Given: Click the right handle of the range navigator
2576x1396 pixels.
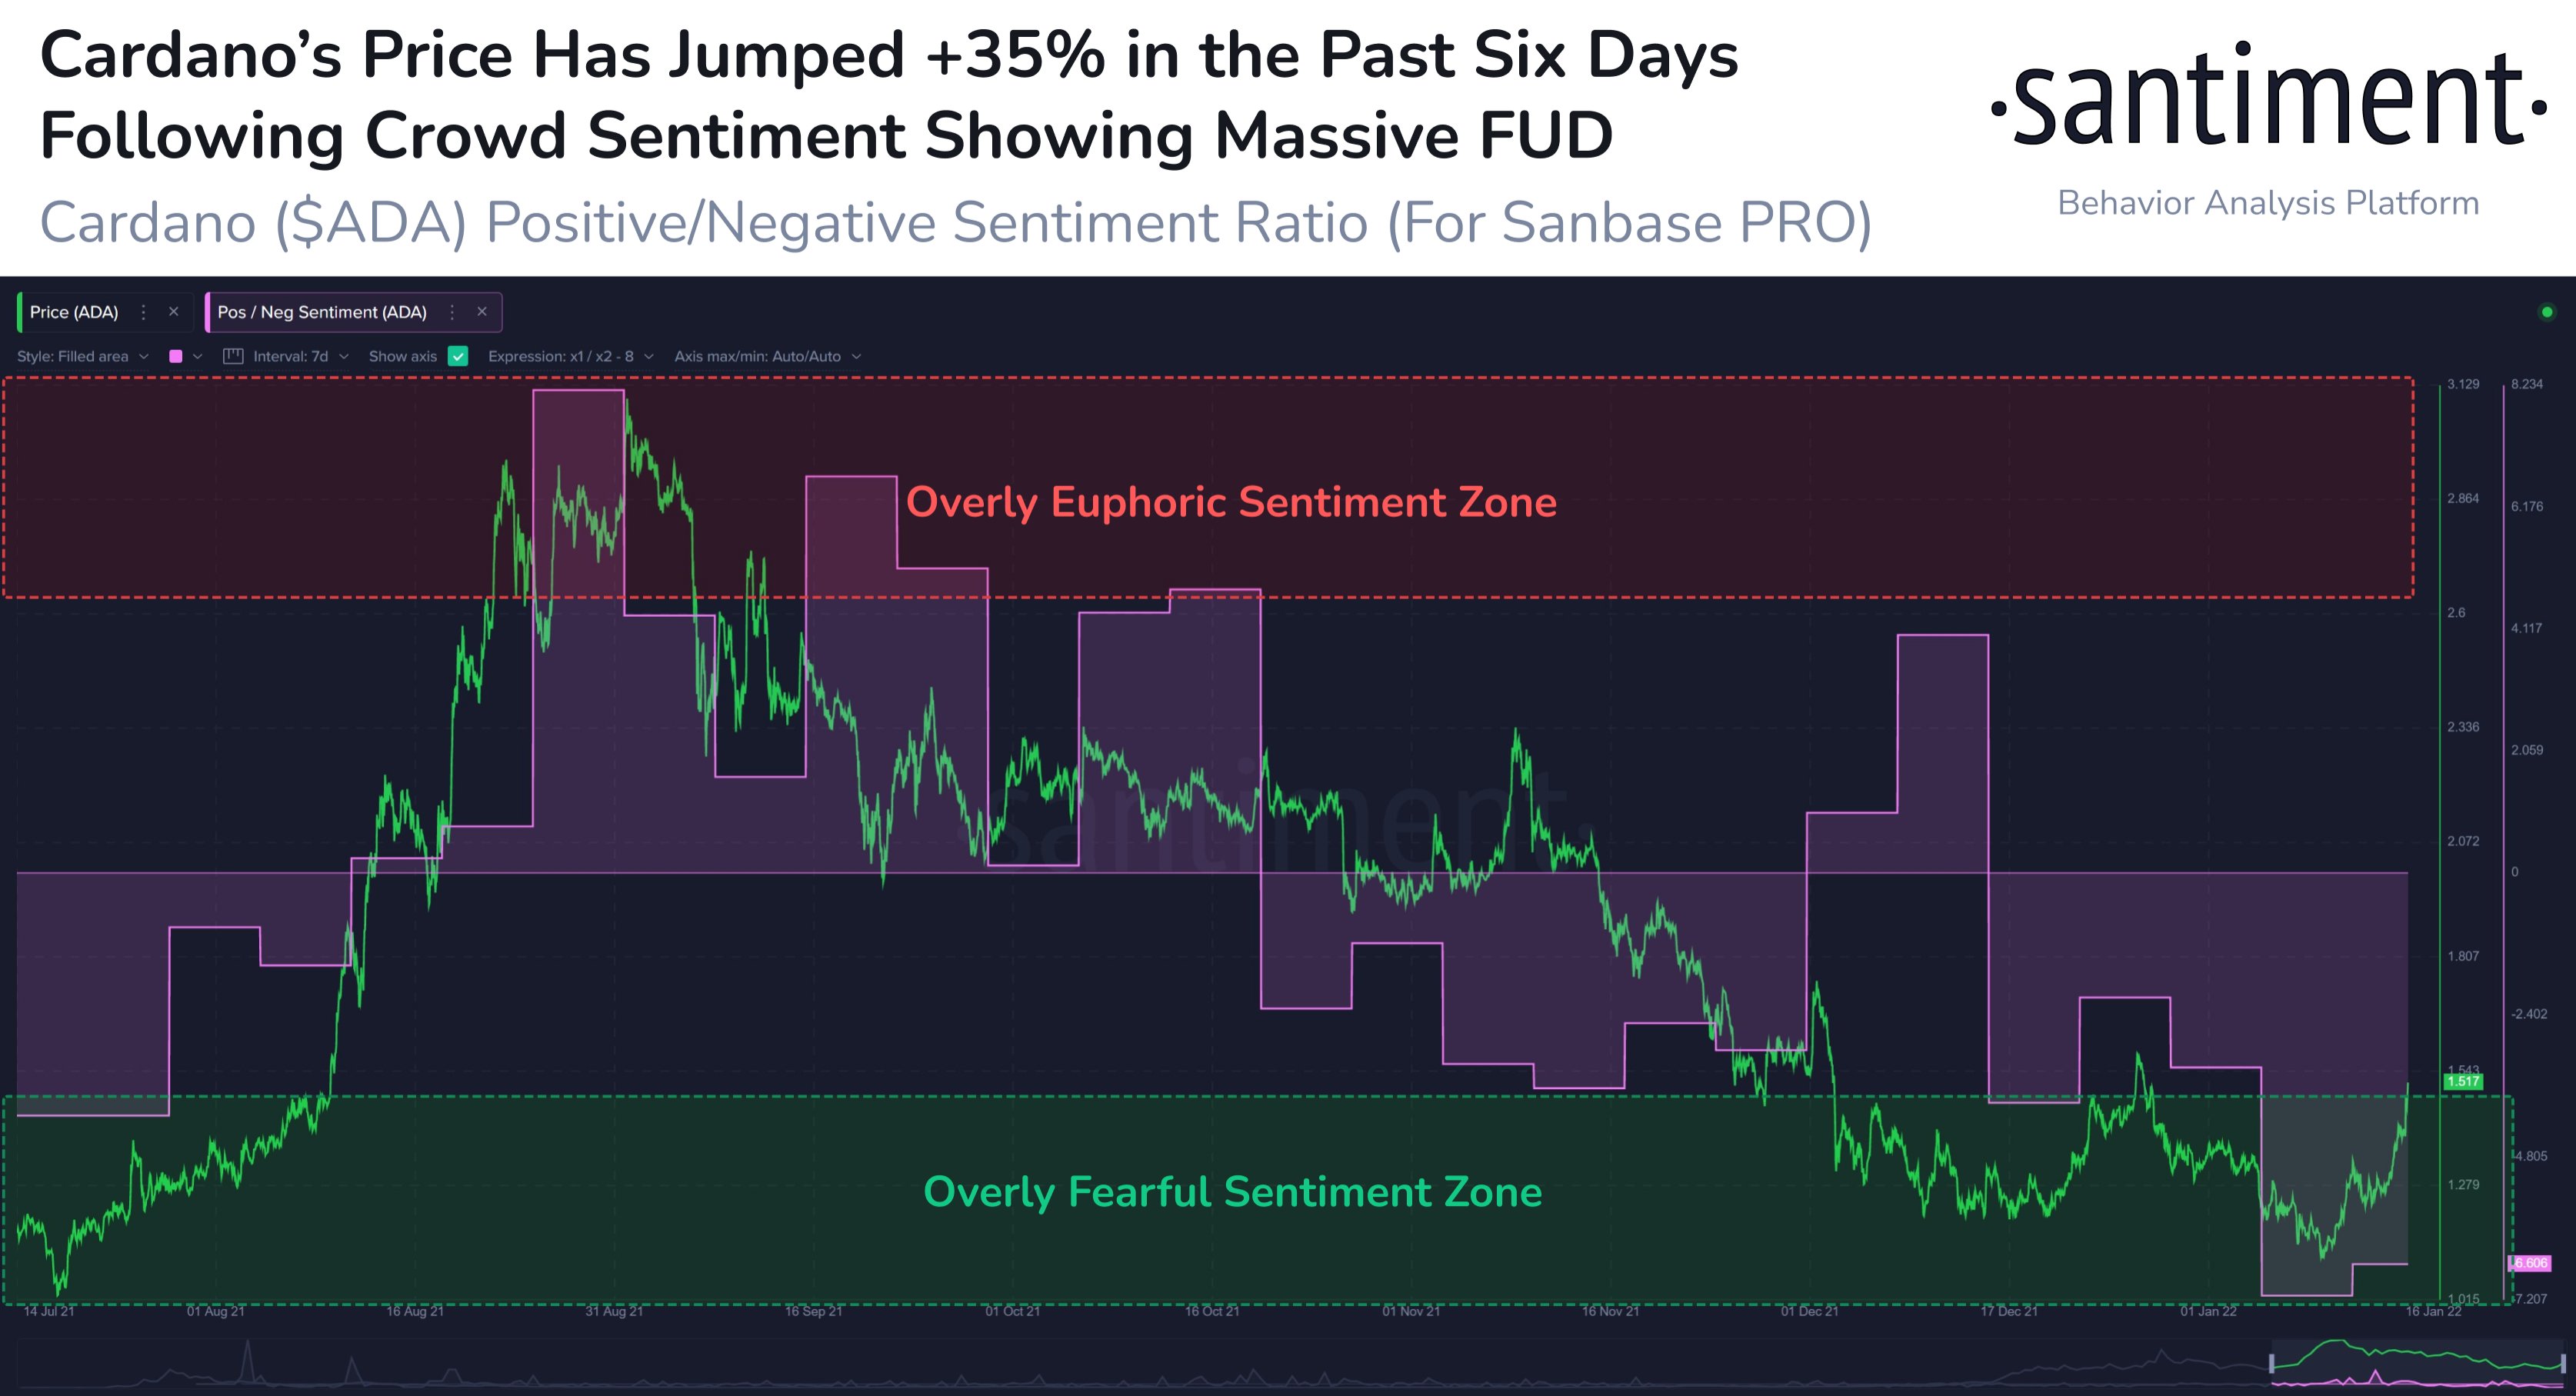Looking at the screenshot, I should click(2563, 1363).
